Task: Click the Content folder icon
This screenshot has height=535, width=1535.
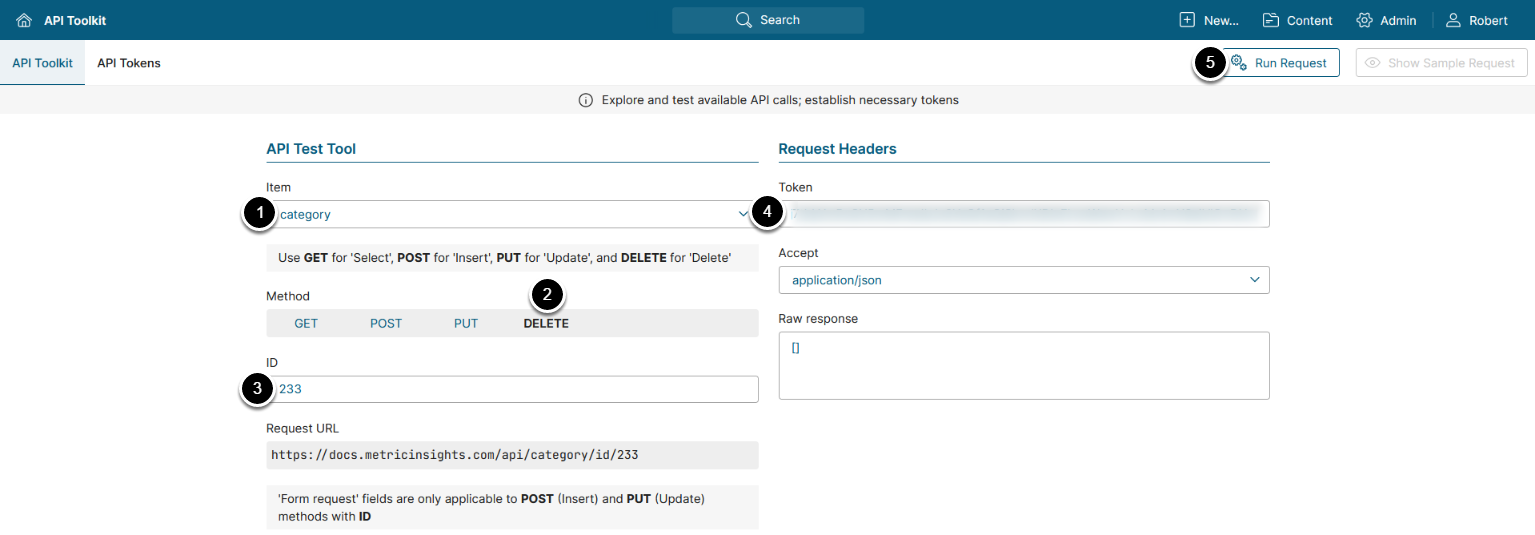Action: [x=1271, y=20]
